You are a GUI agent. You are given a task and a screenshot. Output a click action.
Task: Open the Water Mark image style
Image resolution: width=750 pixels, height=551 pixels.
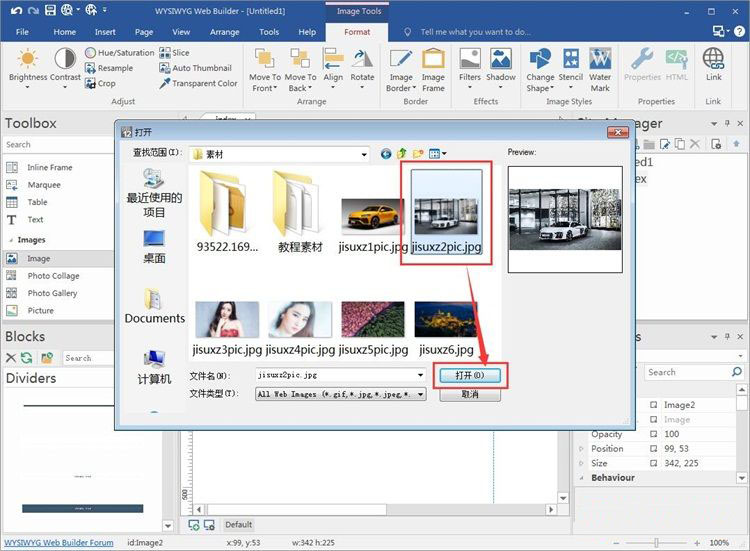click(600, 68)
